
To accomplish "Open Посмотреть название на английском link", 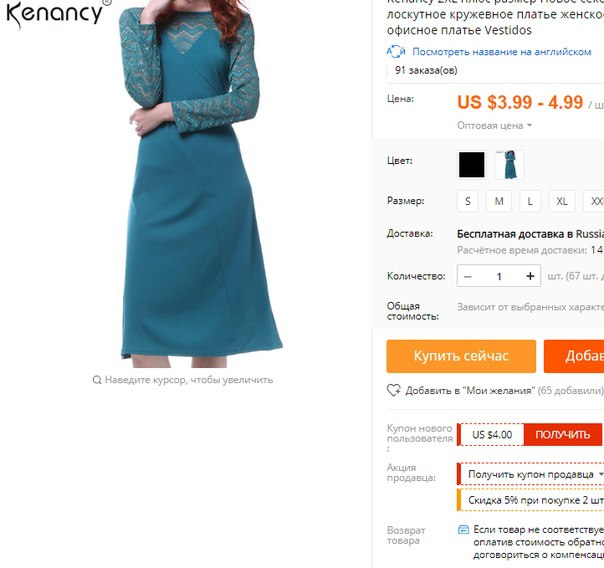I will [502, 52].
